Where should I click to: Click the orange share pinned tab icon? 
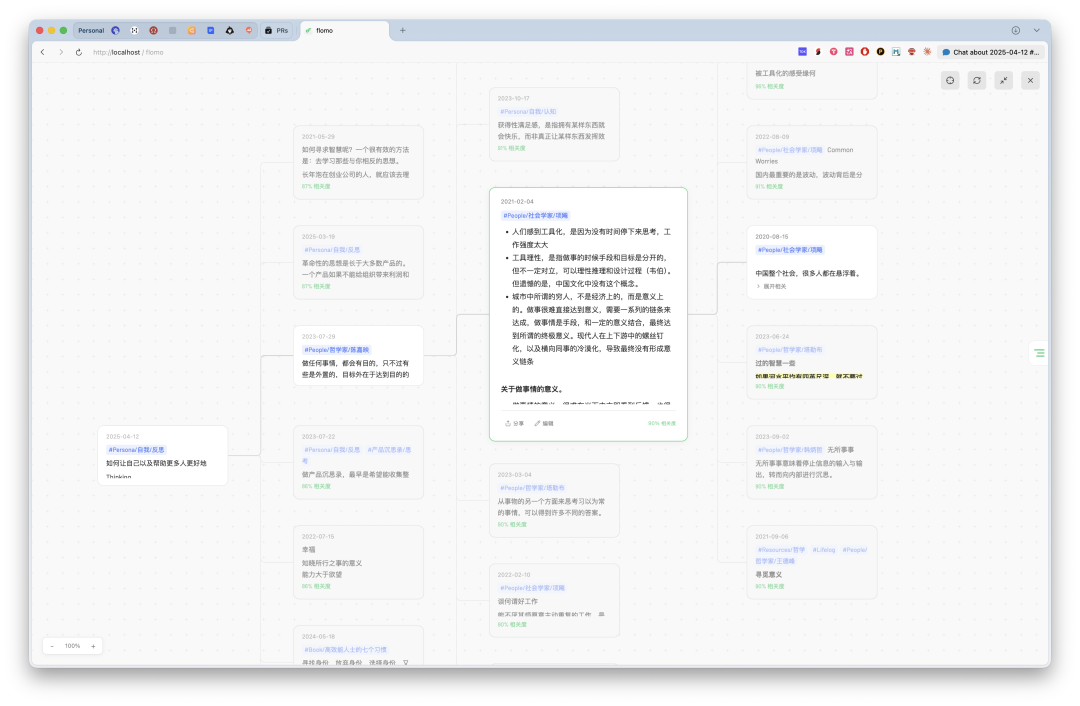coord(191,30)
